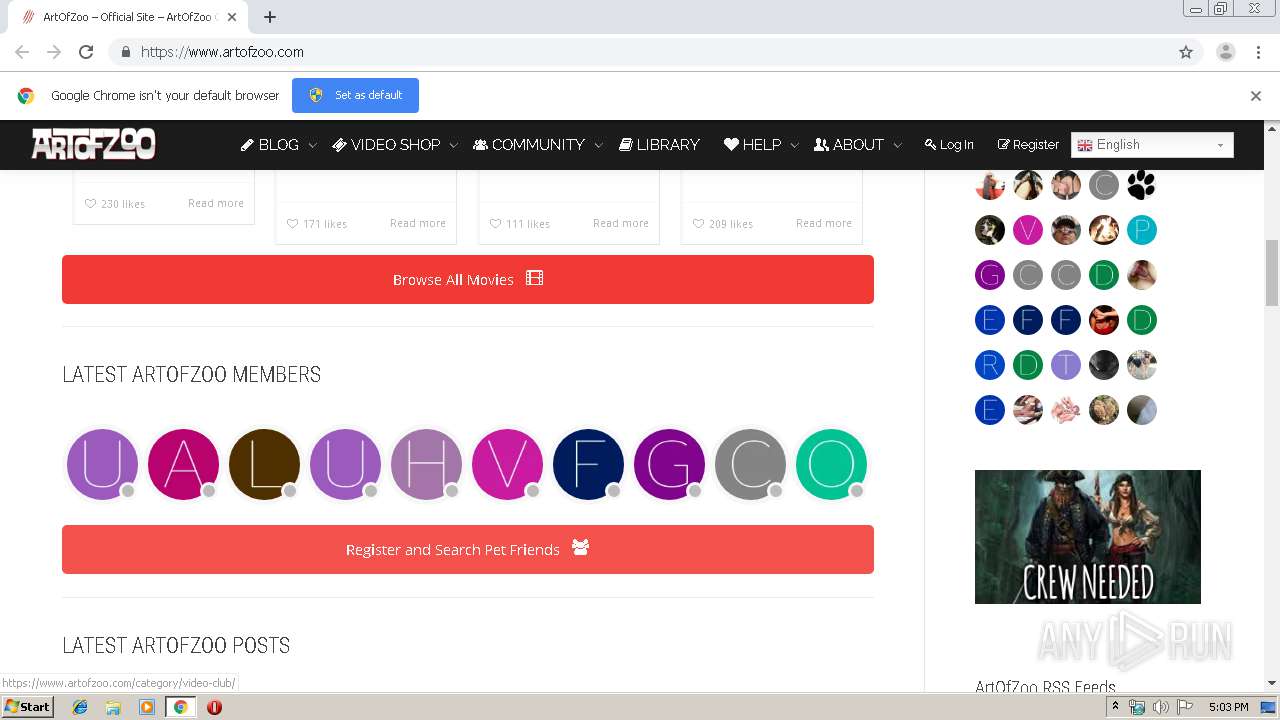Select the large navy F member avatar
1280x720 pixels.
pyautogui.click(x=588, y=464)
